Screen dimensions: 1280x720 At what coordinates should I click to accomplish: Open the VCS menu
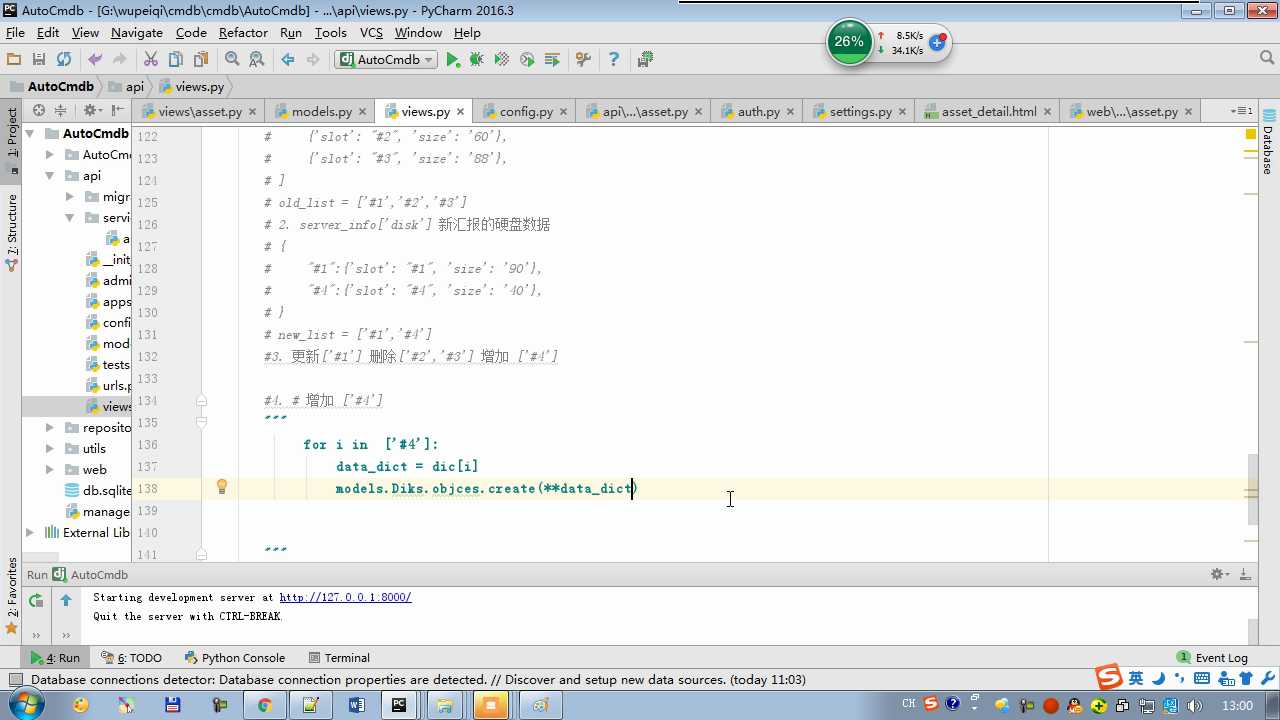tap(371, 32)
